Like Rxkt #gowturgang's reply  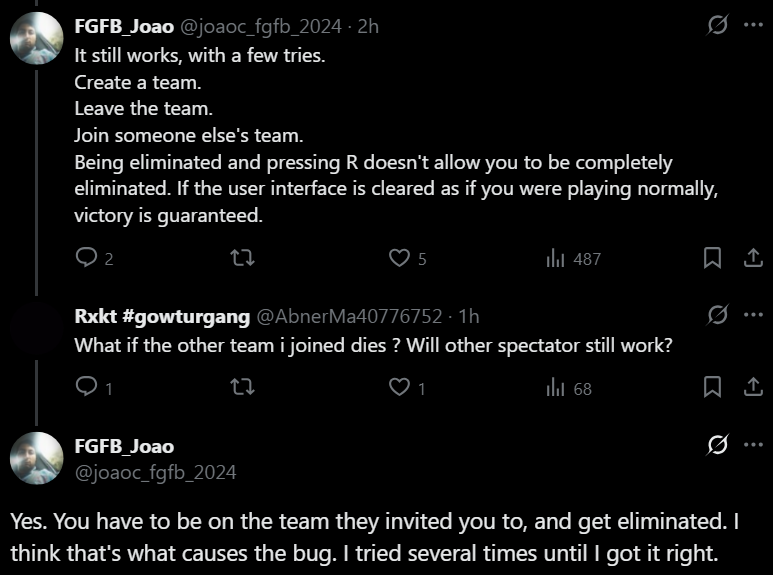[400, 387]
